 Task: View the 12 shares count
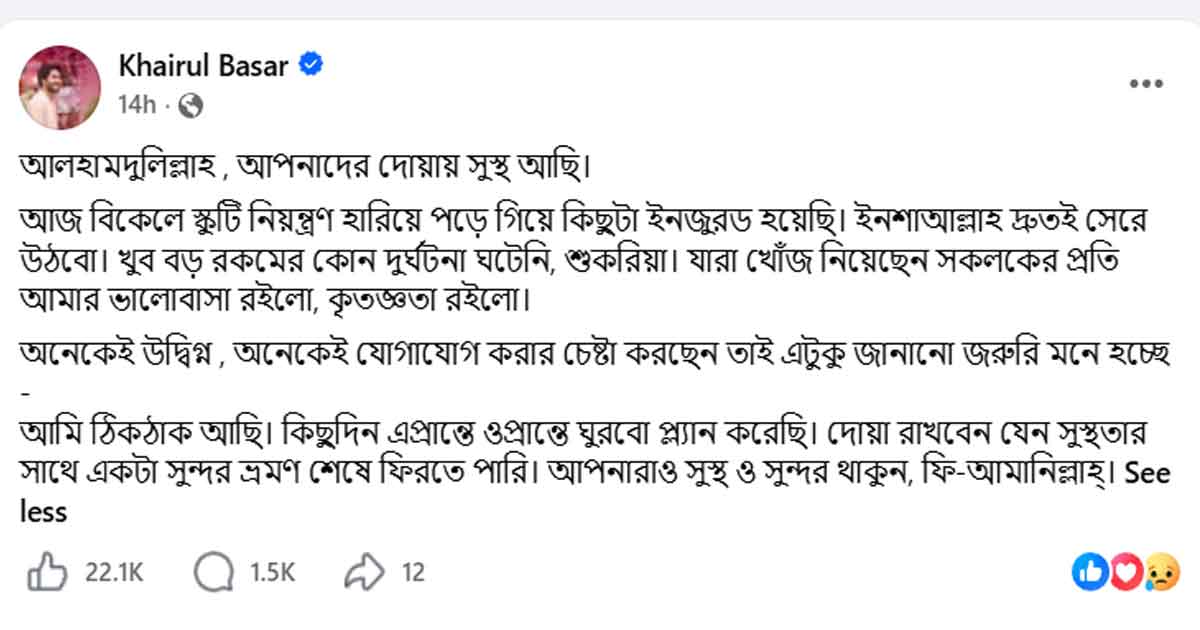[x=413, y=572]
